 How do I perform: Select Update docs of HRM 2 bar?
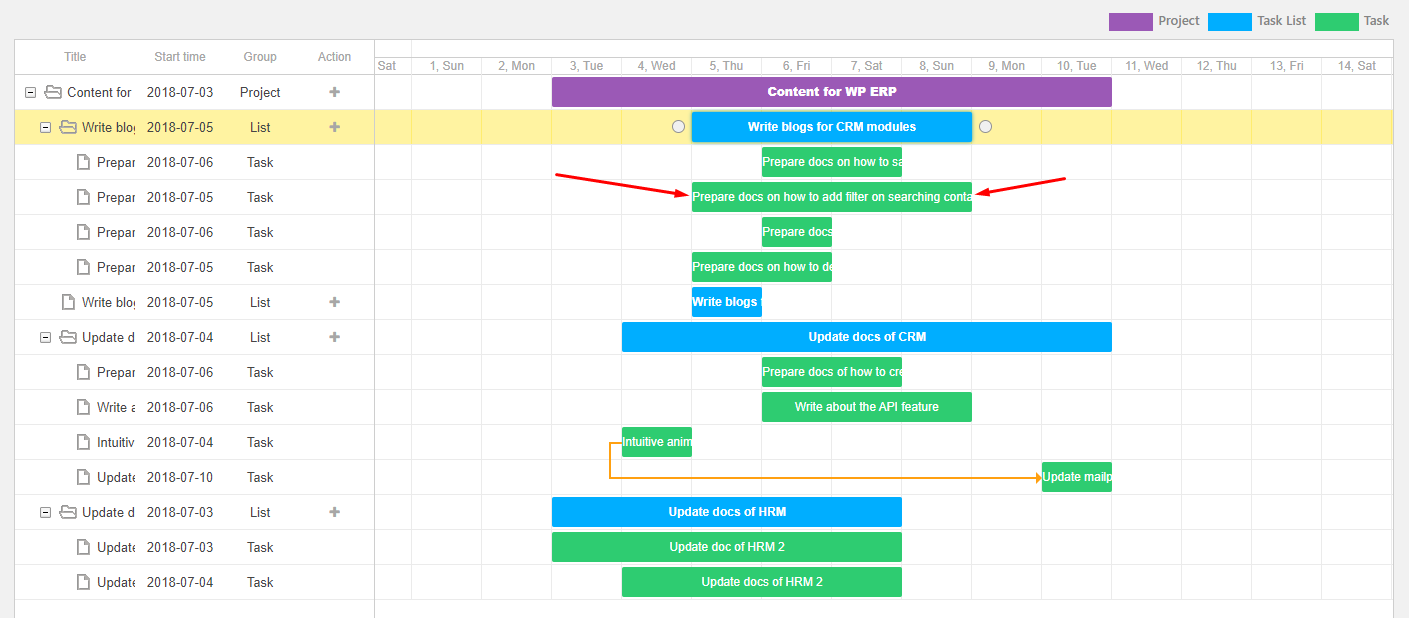[x=762, y=582]
